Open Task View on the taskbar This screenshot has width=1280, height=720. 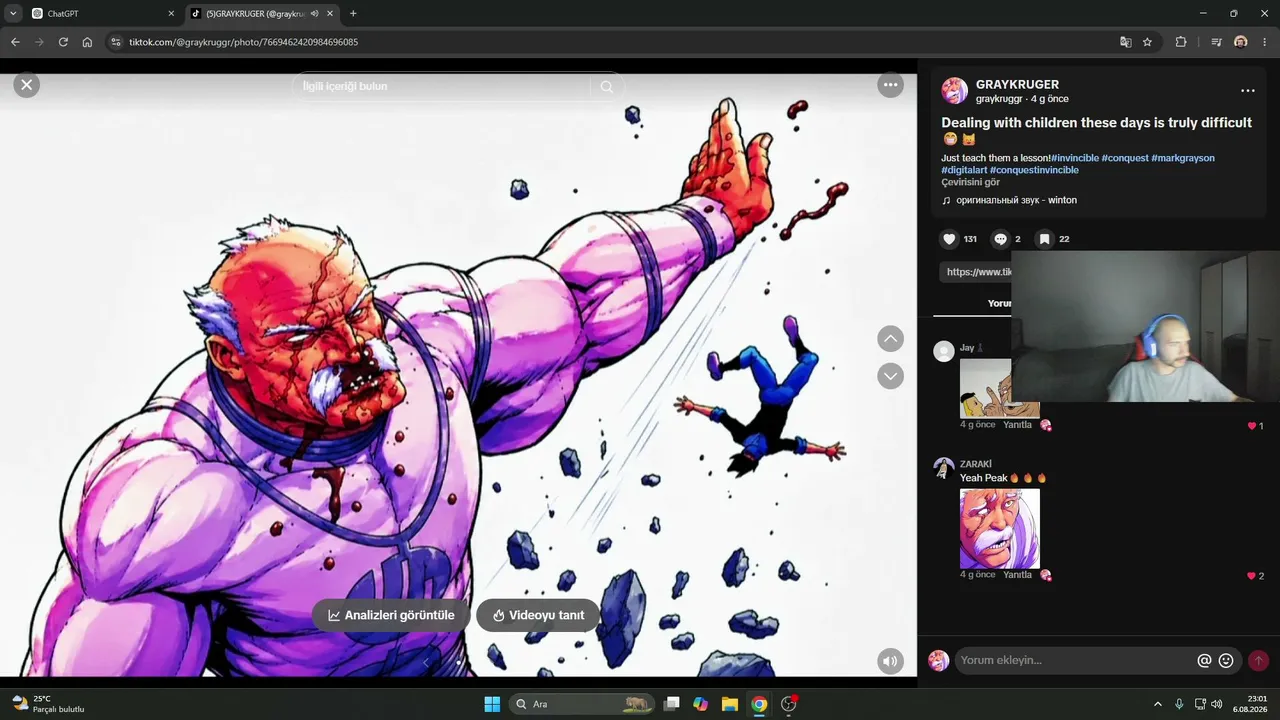tap(672, 704)
